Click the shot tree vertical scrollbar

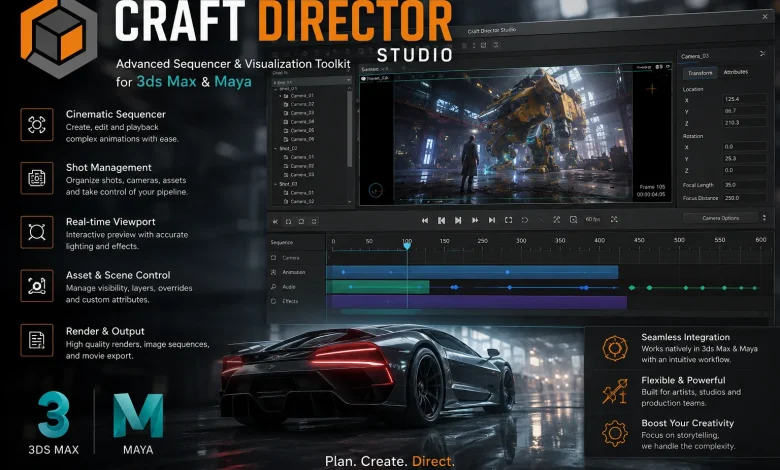tap(350, 129)
